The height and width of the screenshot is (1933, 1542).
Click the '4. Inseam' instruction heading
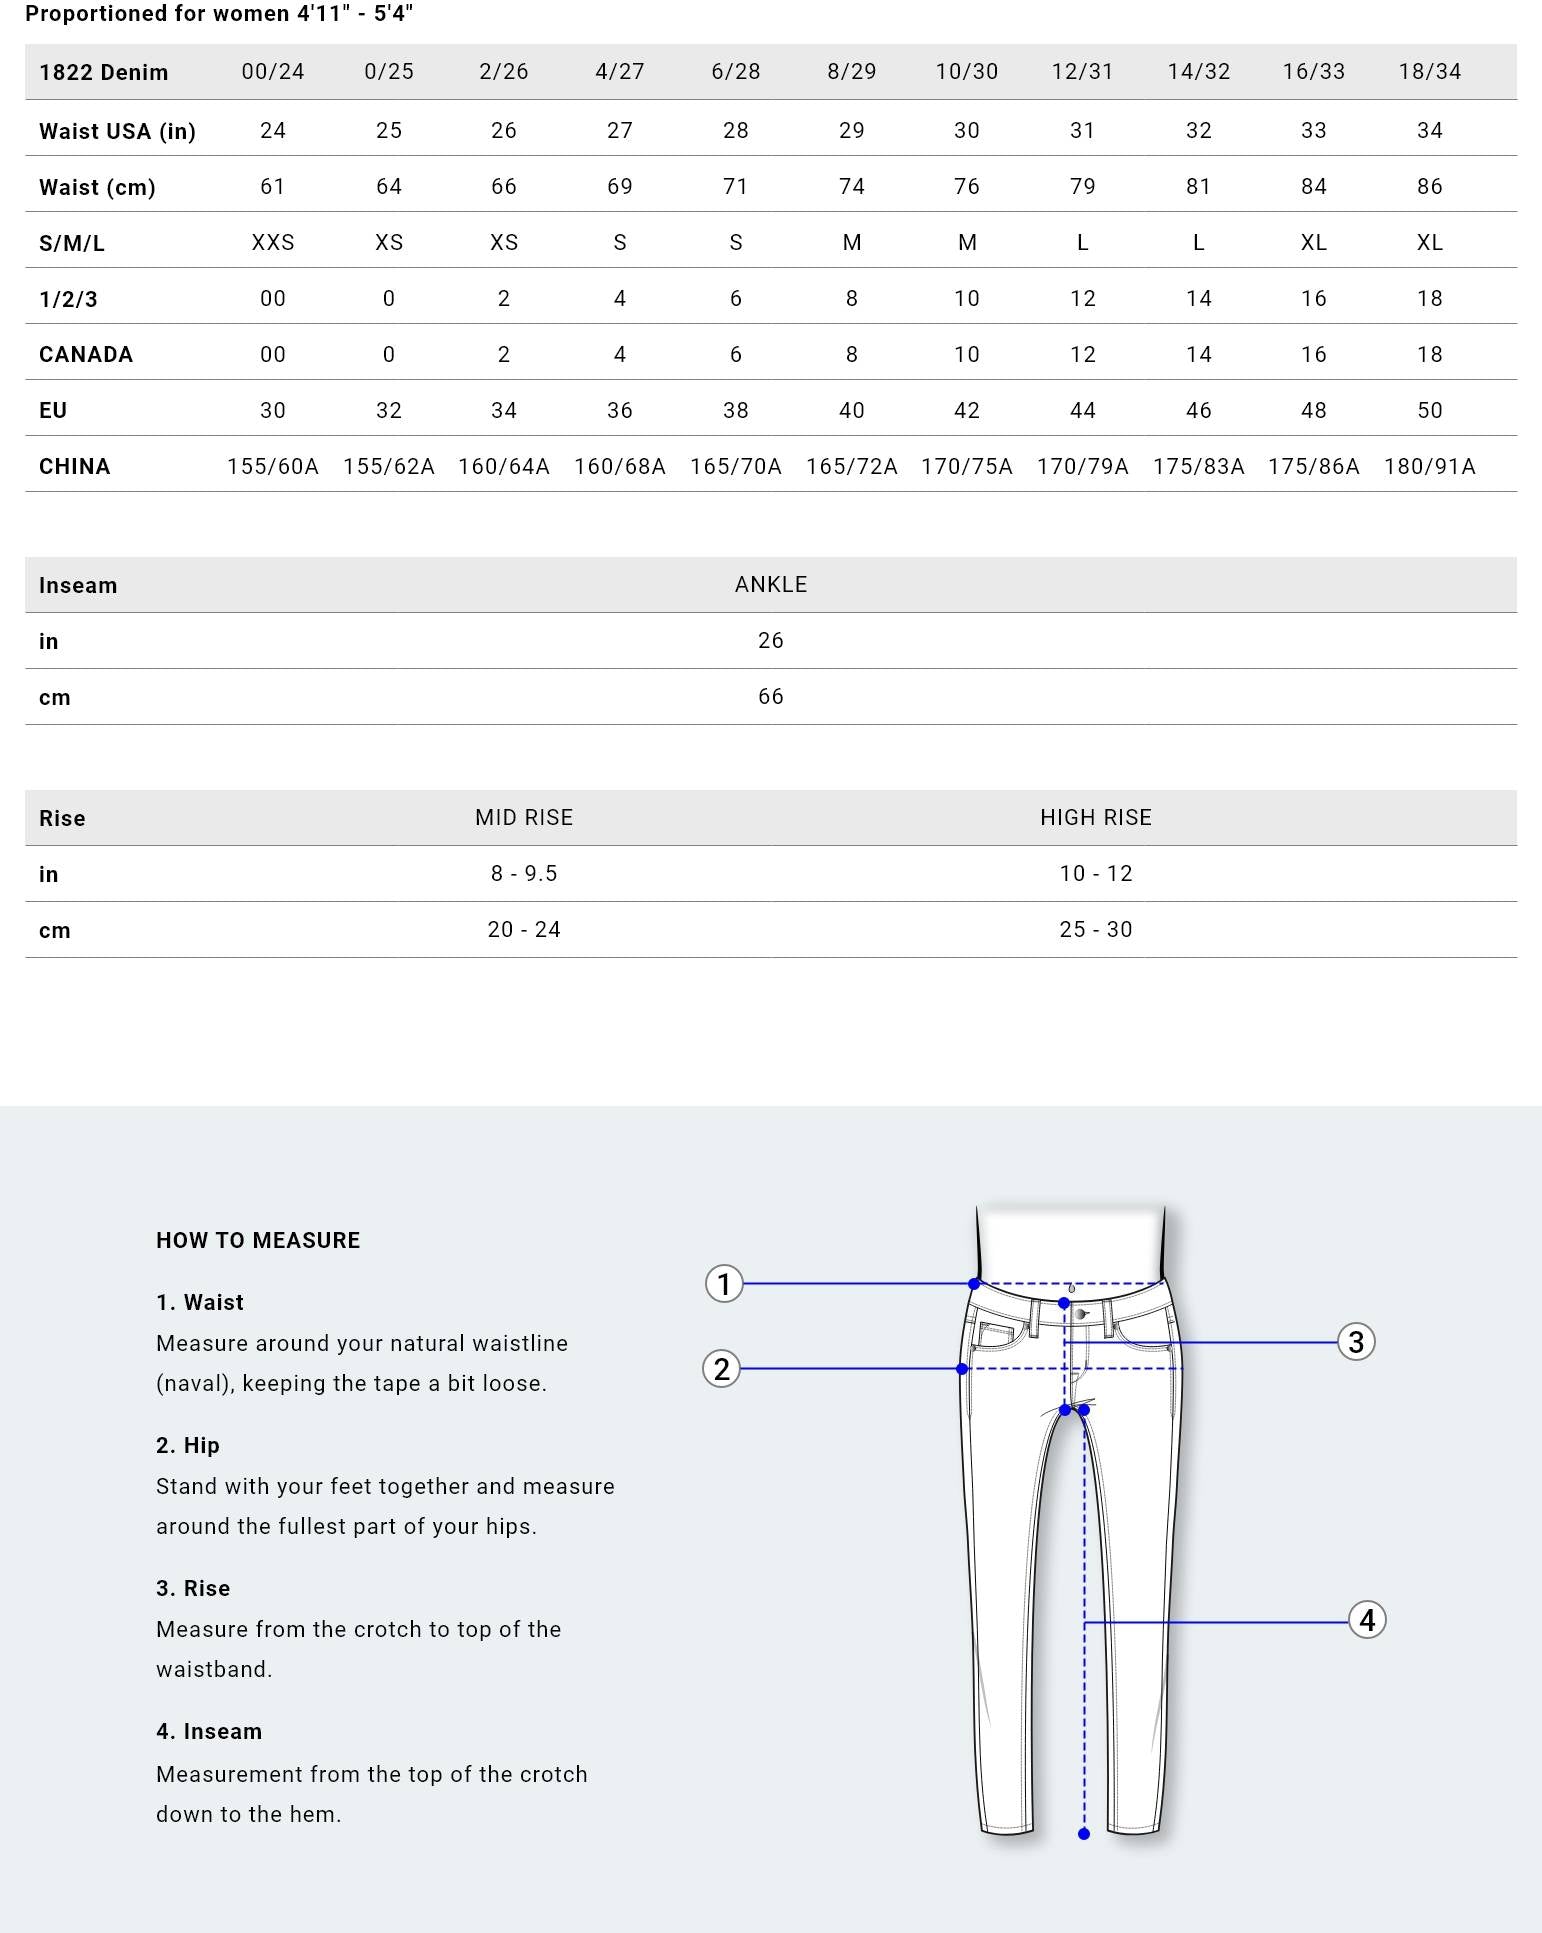pyautogui.click(x=209, y=1732)
